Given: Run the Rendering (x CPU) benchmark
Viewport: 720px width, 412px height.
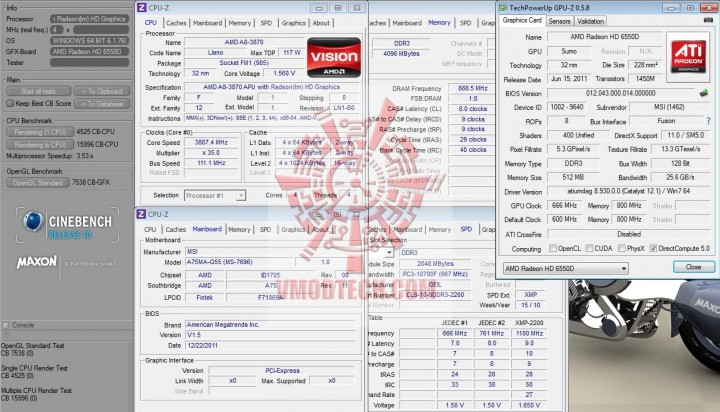Looking at the screenshot, I should 40,145.
